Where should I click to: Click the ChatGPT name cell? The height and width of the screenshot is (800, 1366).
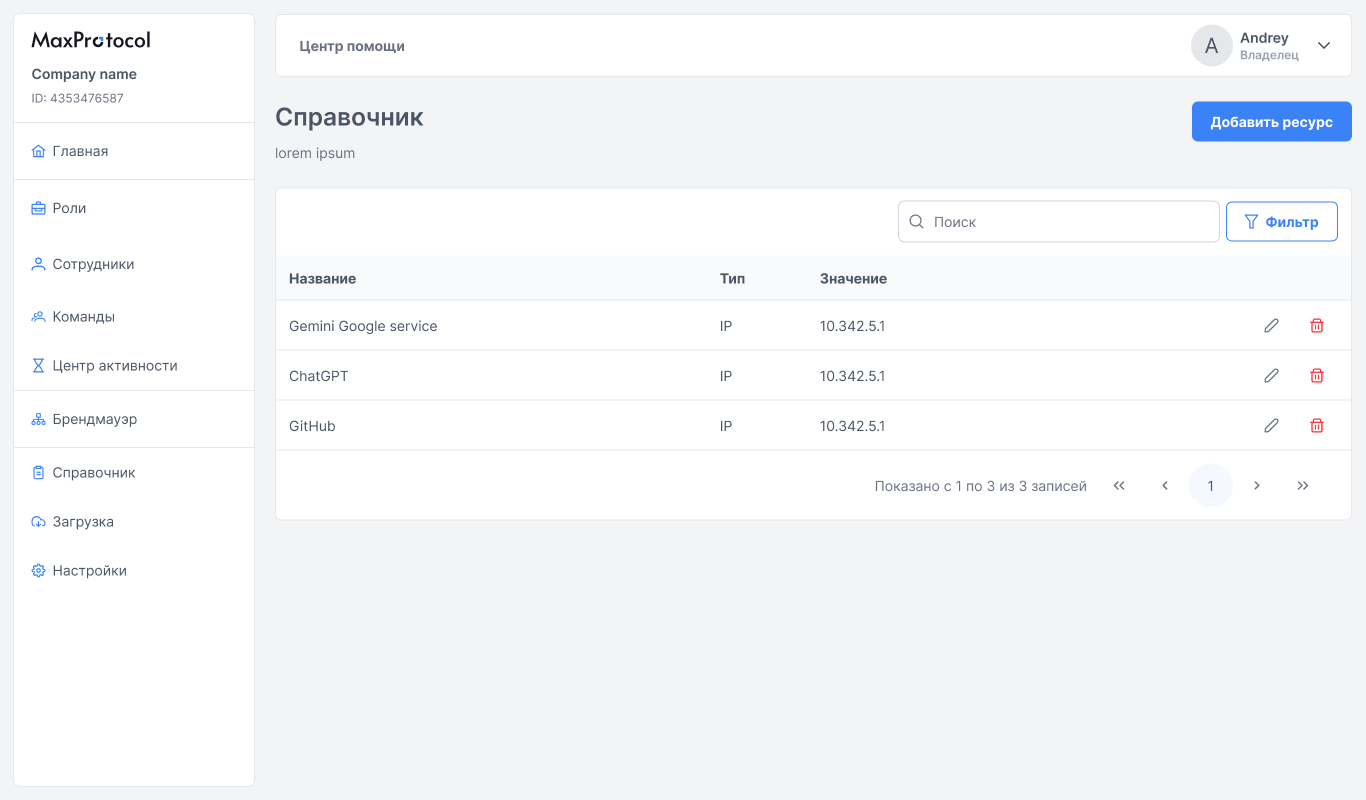point(318,376)
